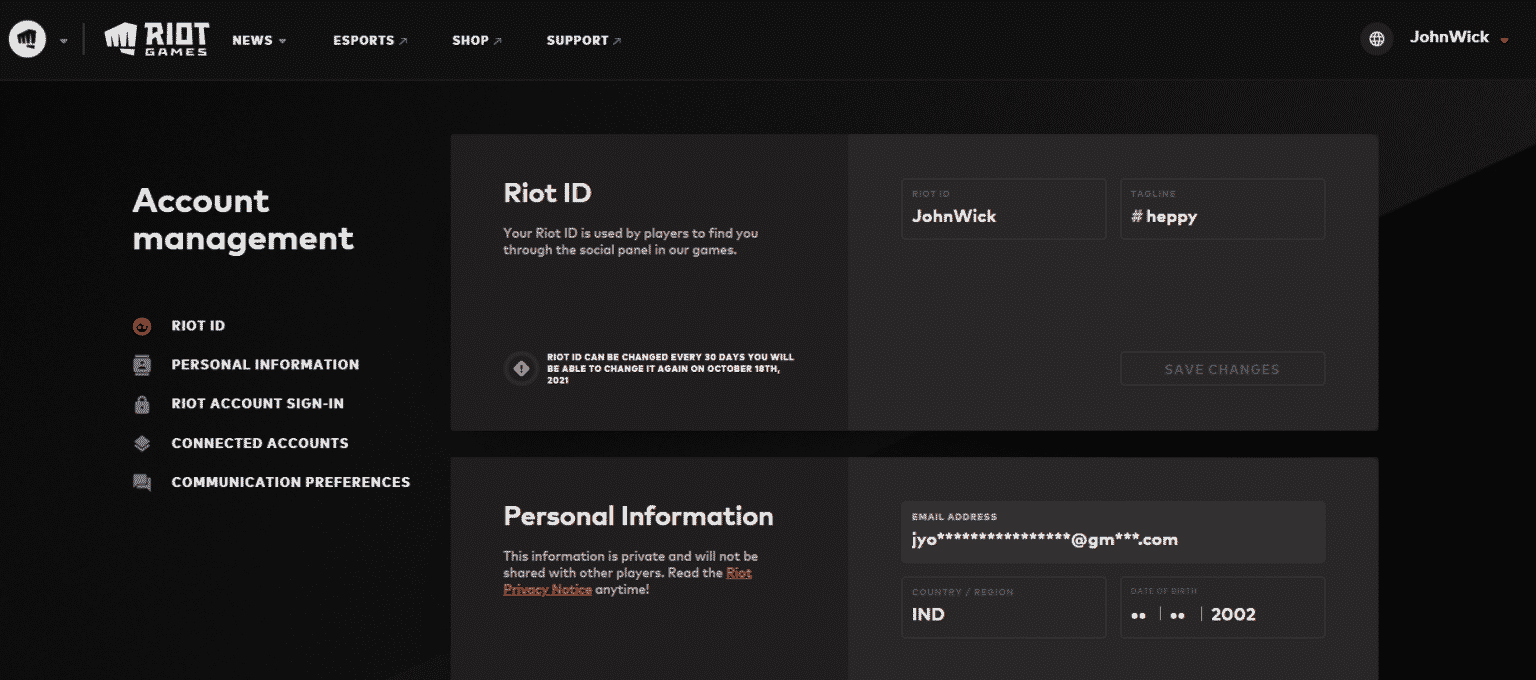Click the Communication Preferences chat icon
Screen dimensions: 1536x680
pyautogui.click(x=142, y=482)
